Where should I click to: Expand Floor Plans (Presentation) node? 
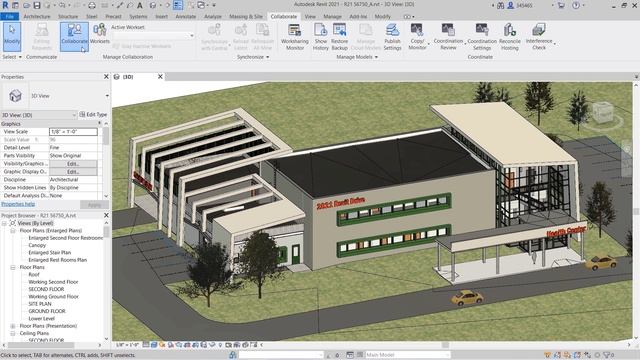pos(13,326)
